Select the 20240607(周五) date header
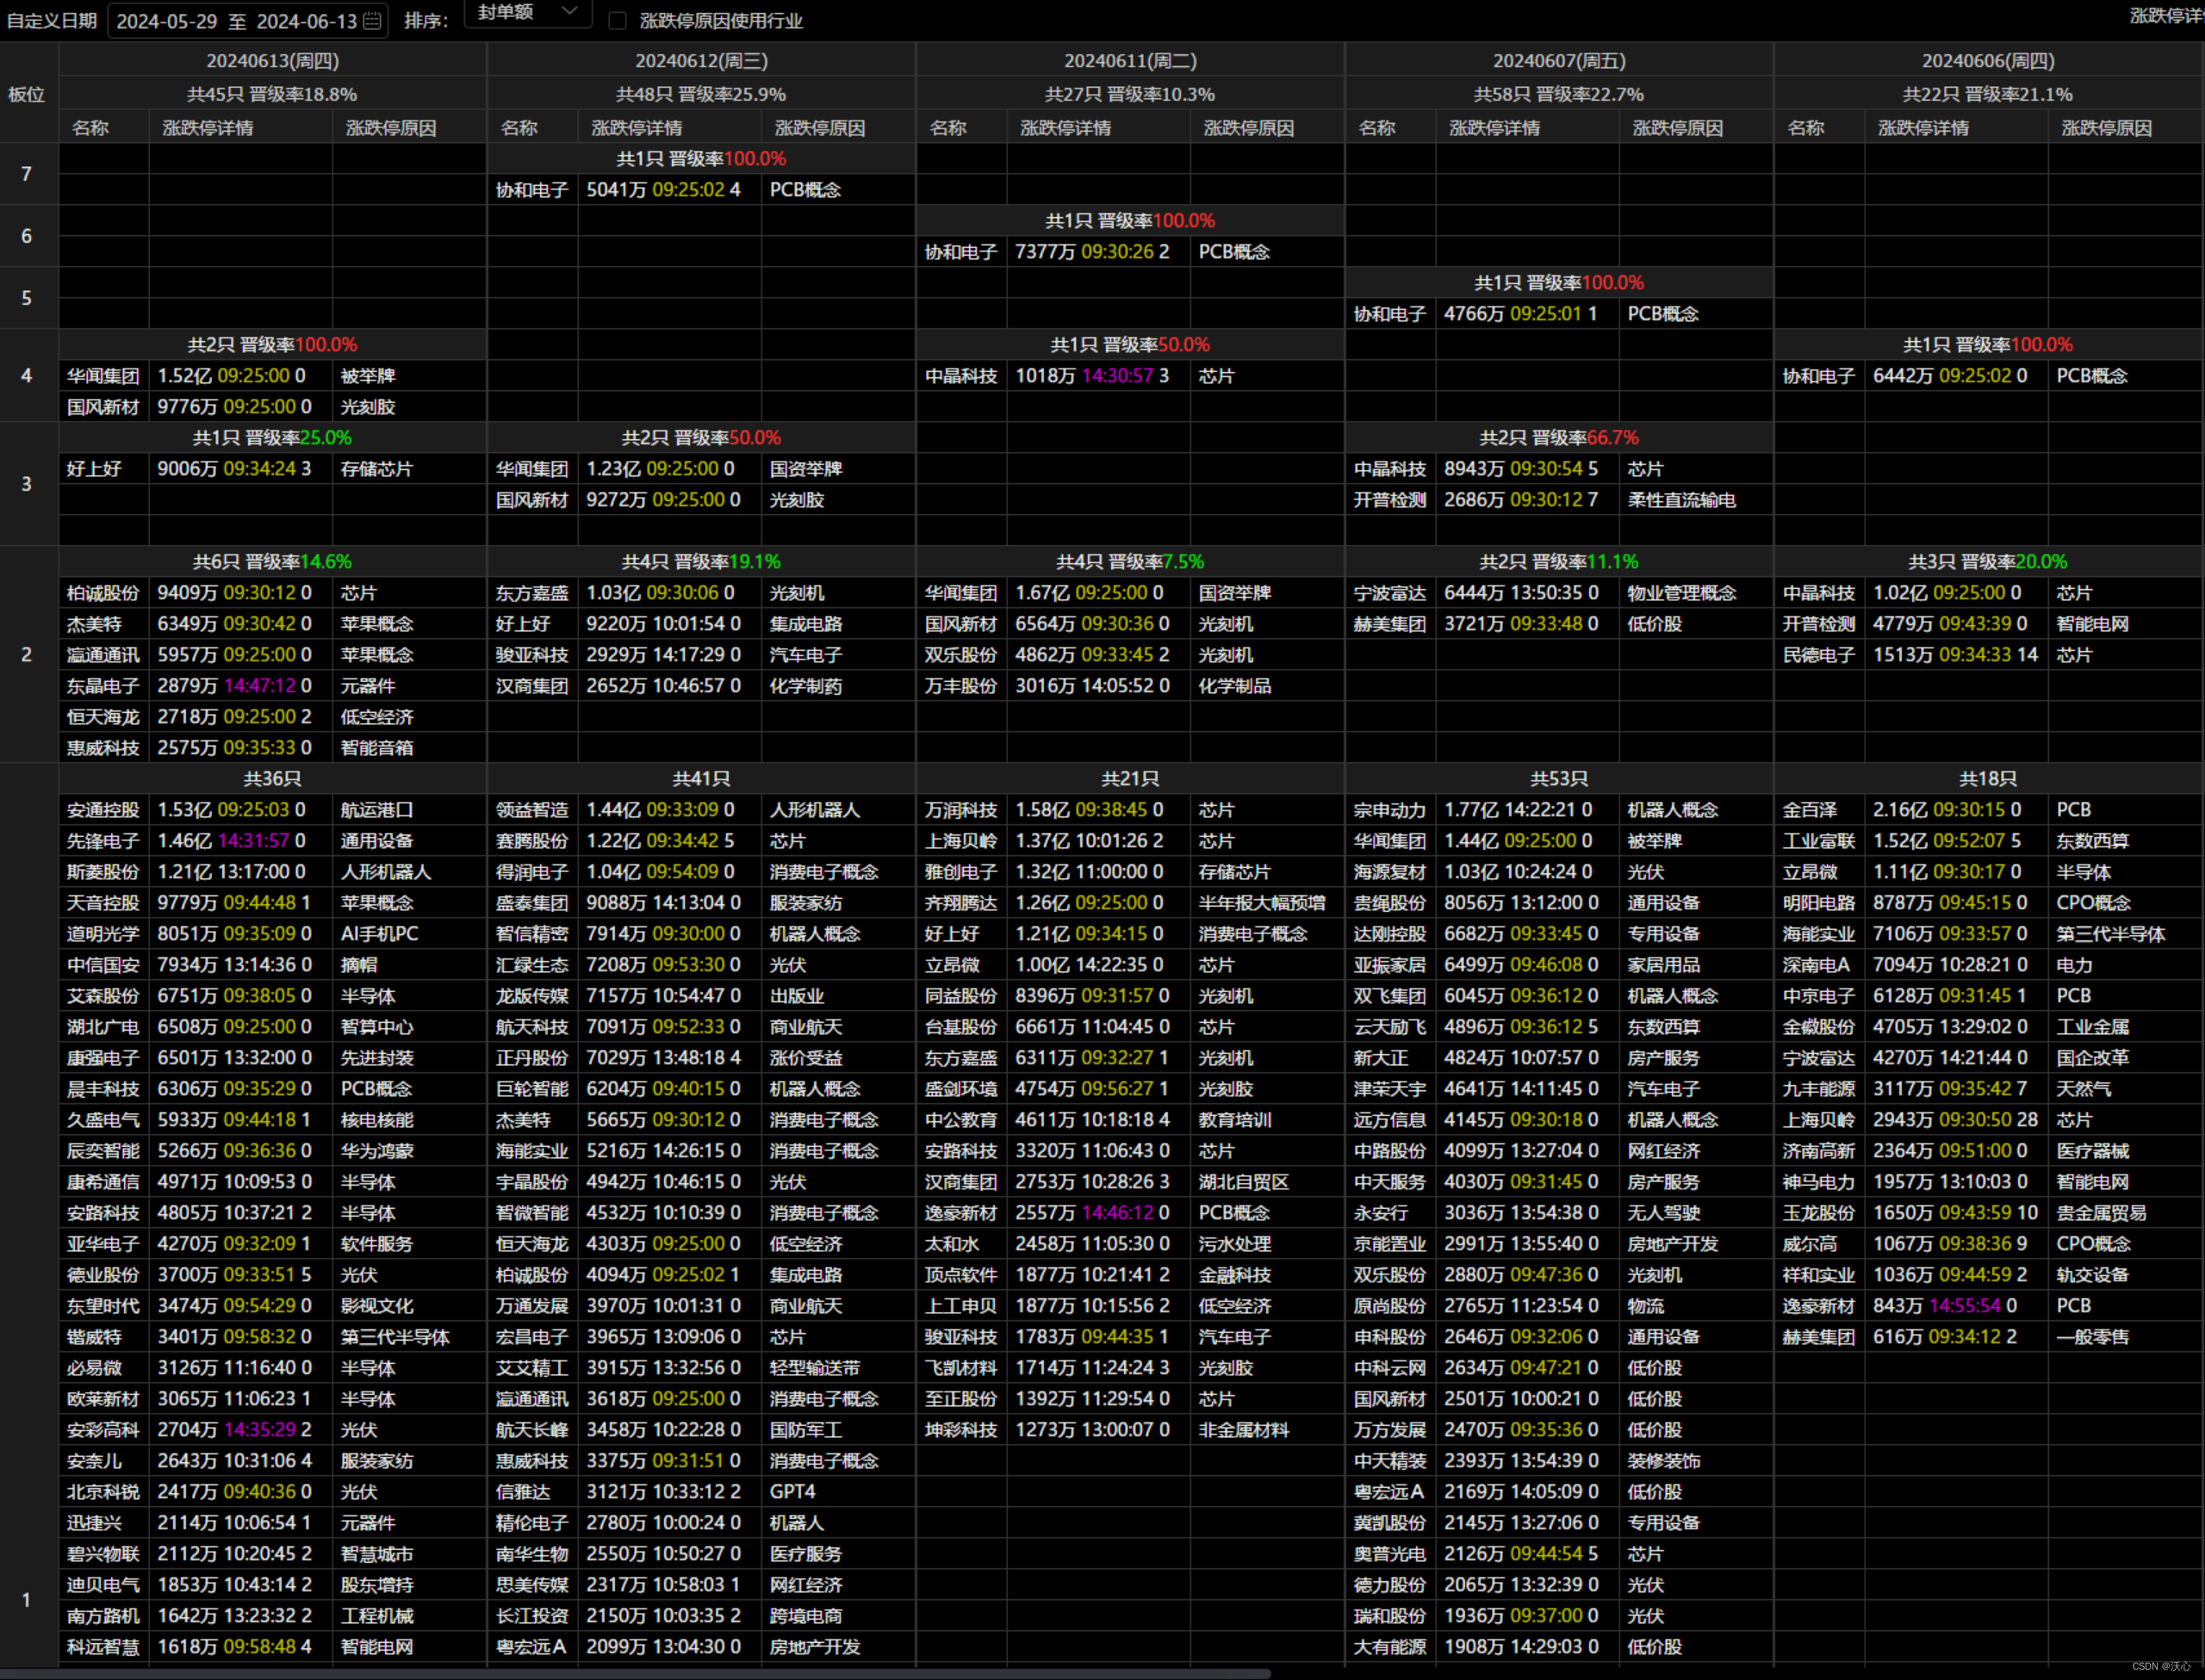 1559,61
